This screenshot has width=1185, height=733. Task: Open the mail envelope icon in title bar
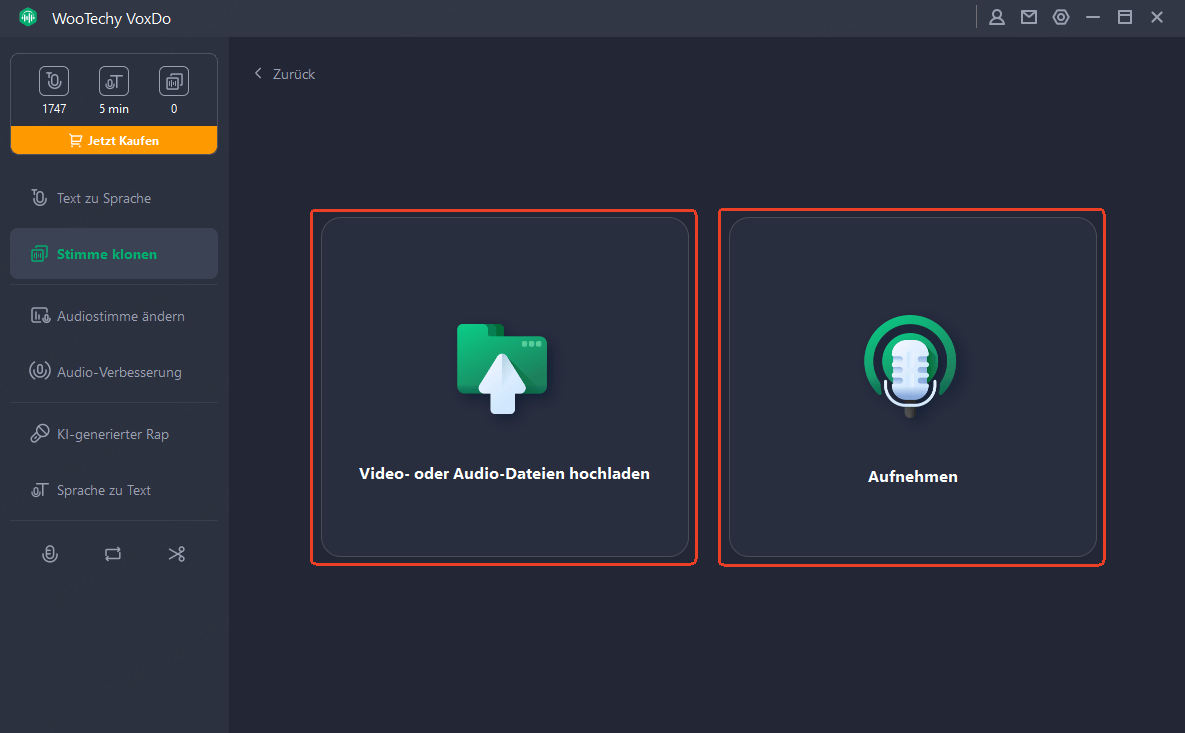click(x=1029, y=17)
